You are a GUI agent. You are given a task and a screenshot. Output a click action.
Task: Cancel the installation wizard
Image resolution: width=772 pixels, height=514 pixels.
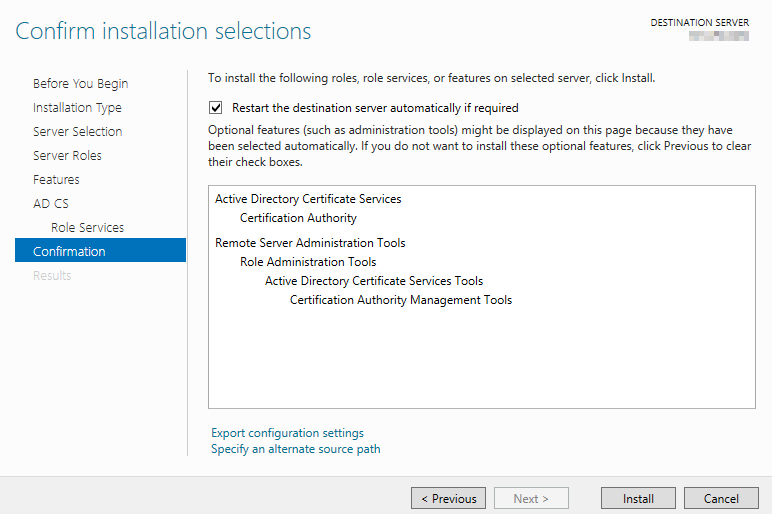tap(721, 498)
